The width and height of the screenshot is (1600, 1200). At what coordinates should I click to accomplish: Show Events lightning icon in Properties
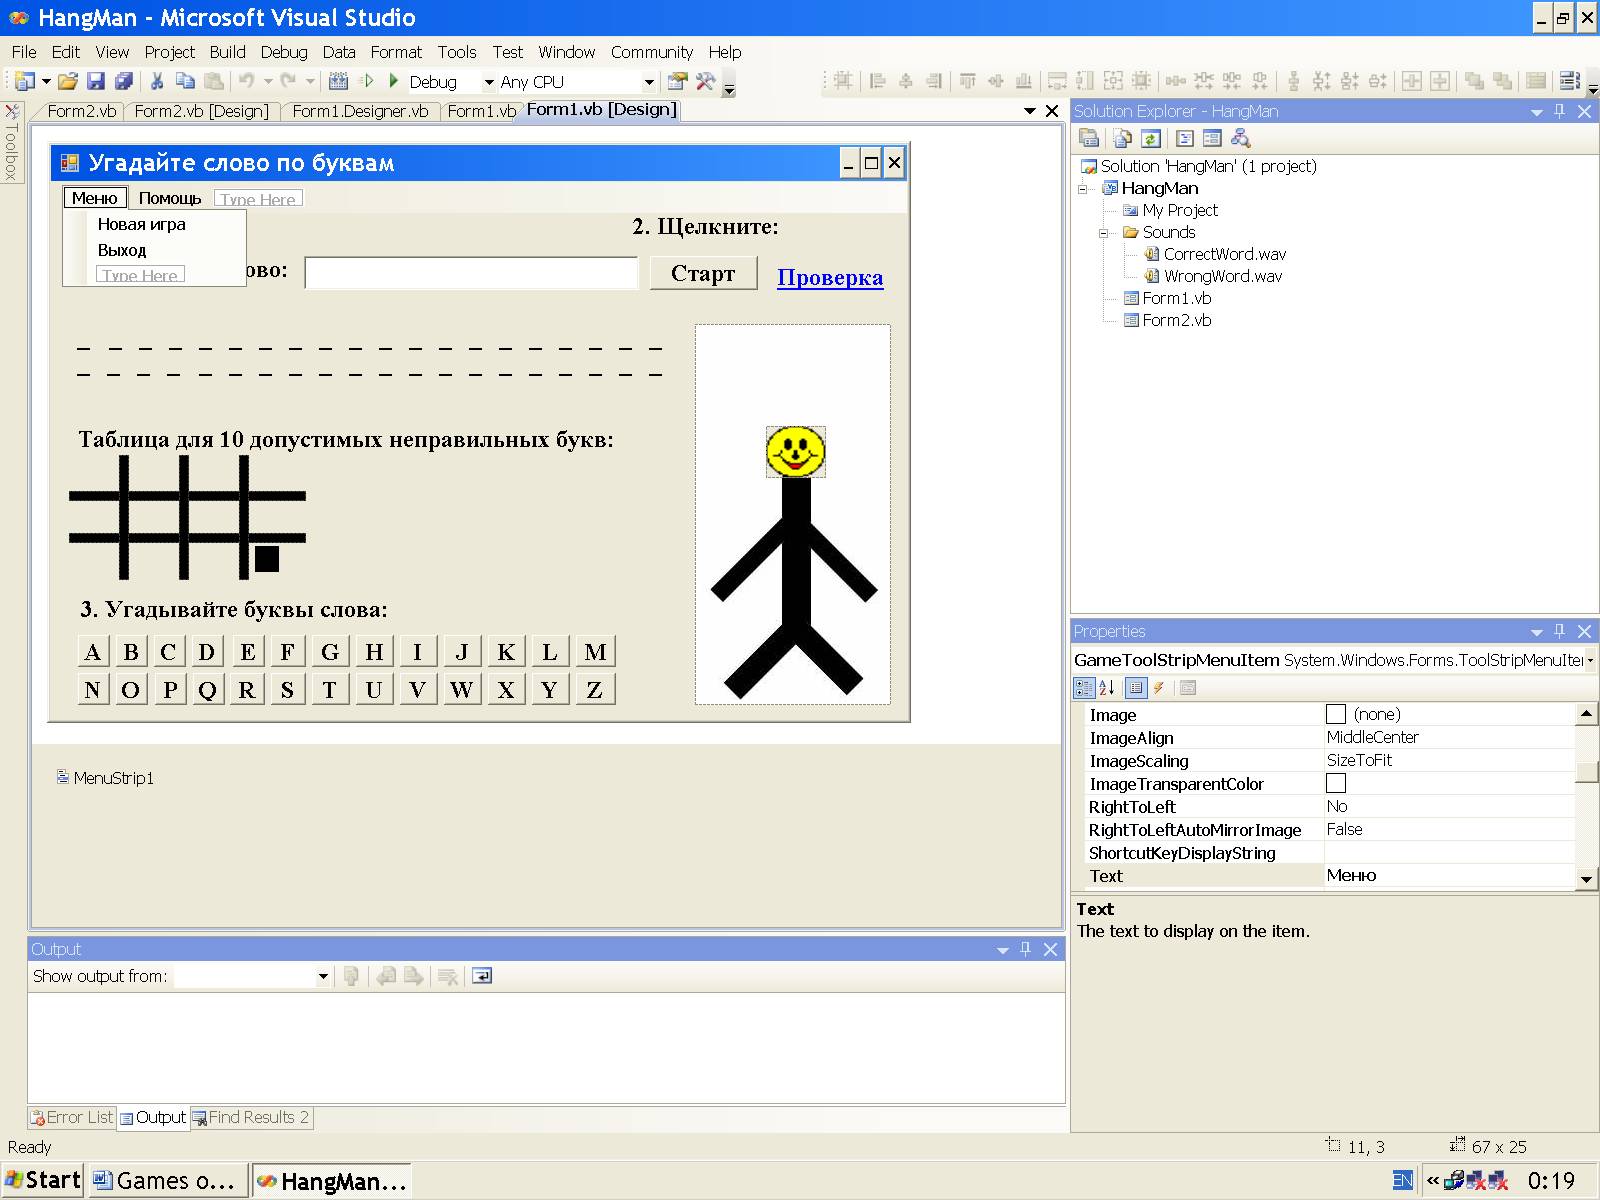click(x=1159, y=688)
